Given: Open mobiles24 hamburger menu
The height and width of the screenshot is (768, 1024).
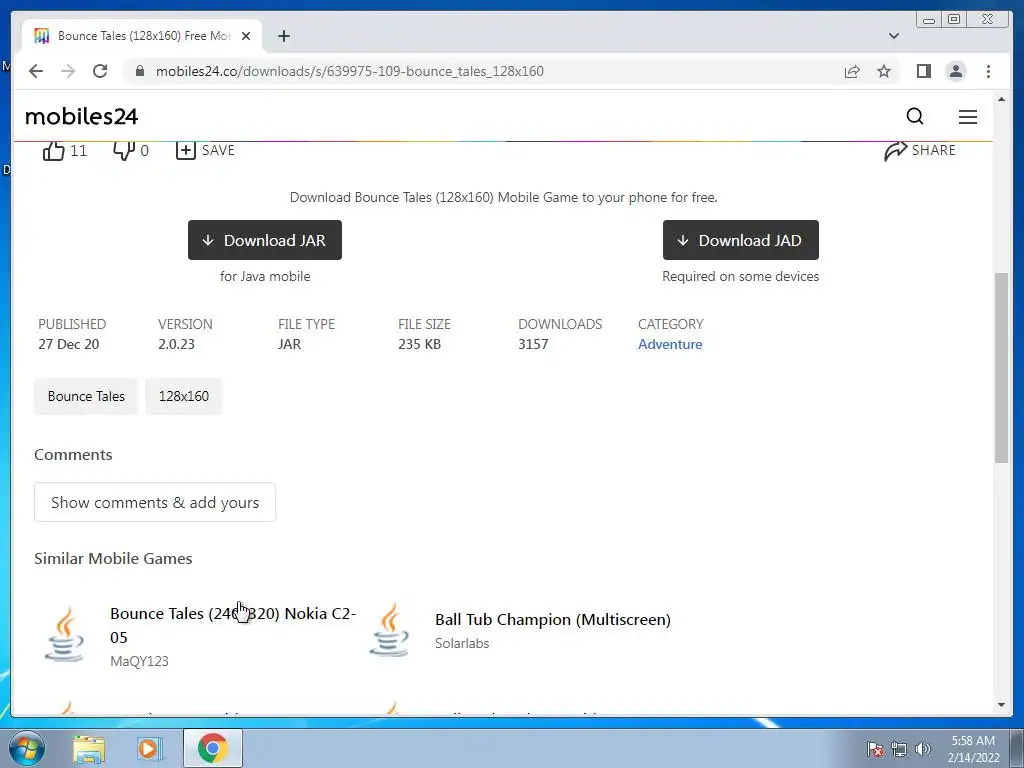Looking at the screenshot, I should point(968,116).
